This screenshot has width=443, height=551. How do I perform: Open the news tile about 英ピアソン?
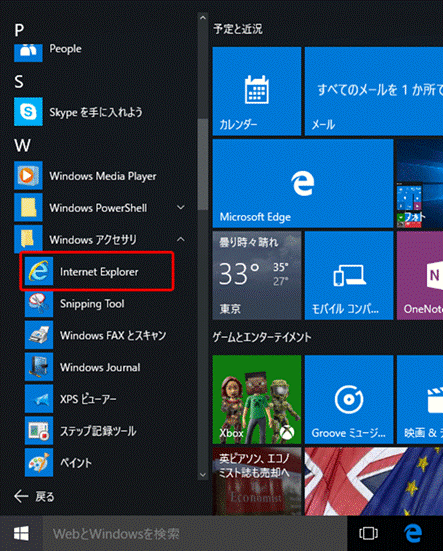point(257,481)
